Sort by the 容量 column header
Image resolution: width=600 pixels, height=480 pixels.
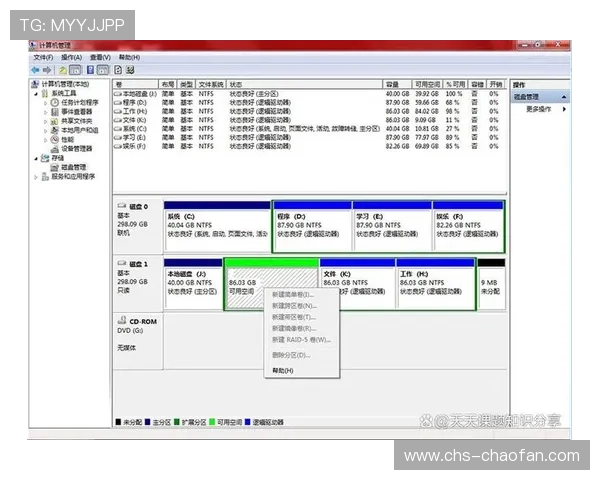click(x=393, y=84)
